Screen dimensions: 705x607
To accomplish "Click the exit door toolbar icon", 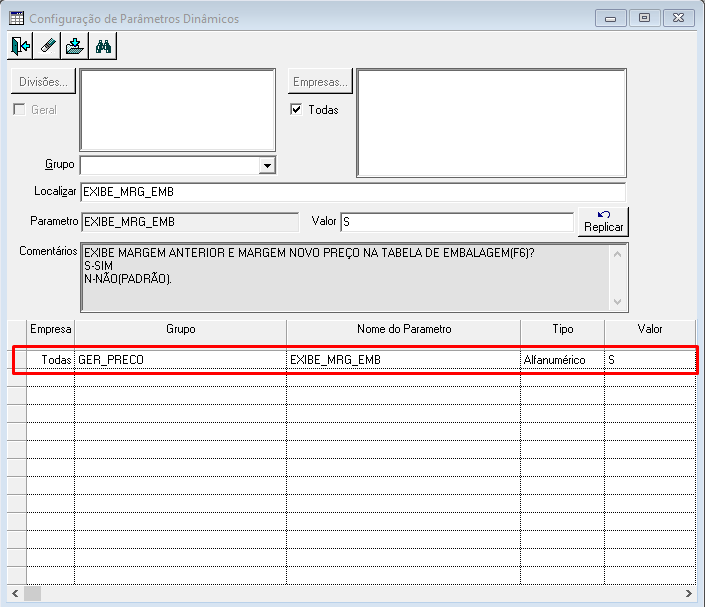I will 21,46.
